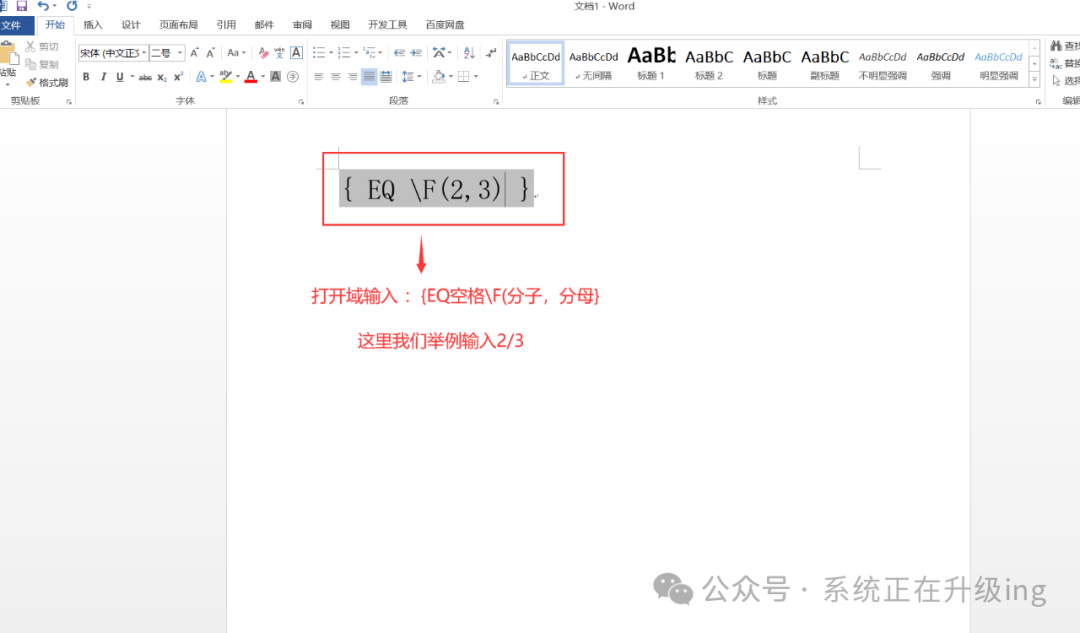Apply the 无间隔 (No Spacing) style
Viewport: 1080px width, 633px height.
(593, 63)
